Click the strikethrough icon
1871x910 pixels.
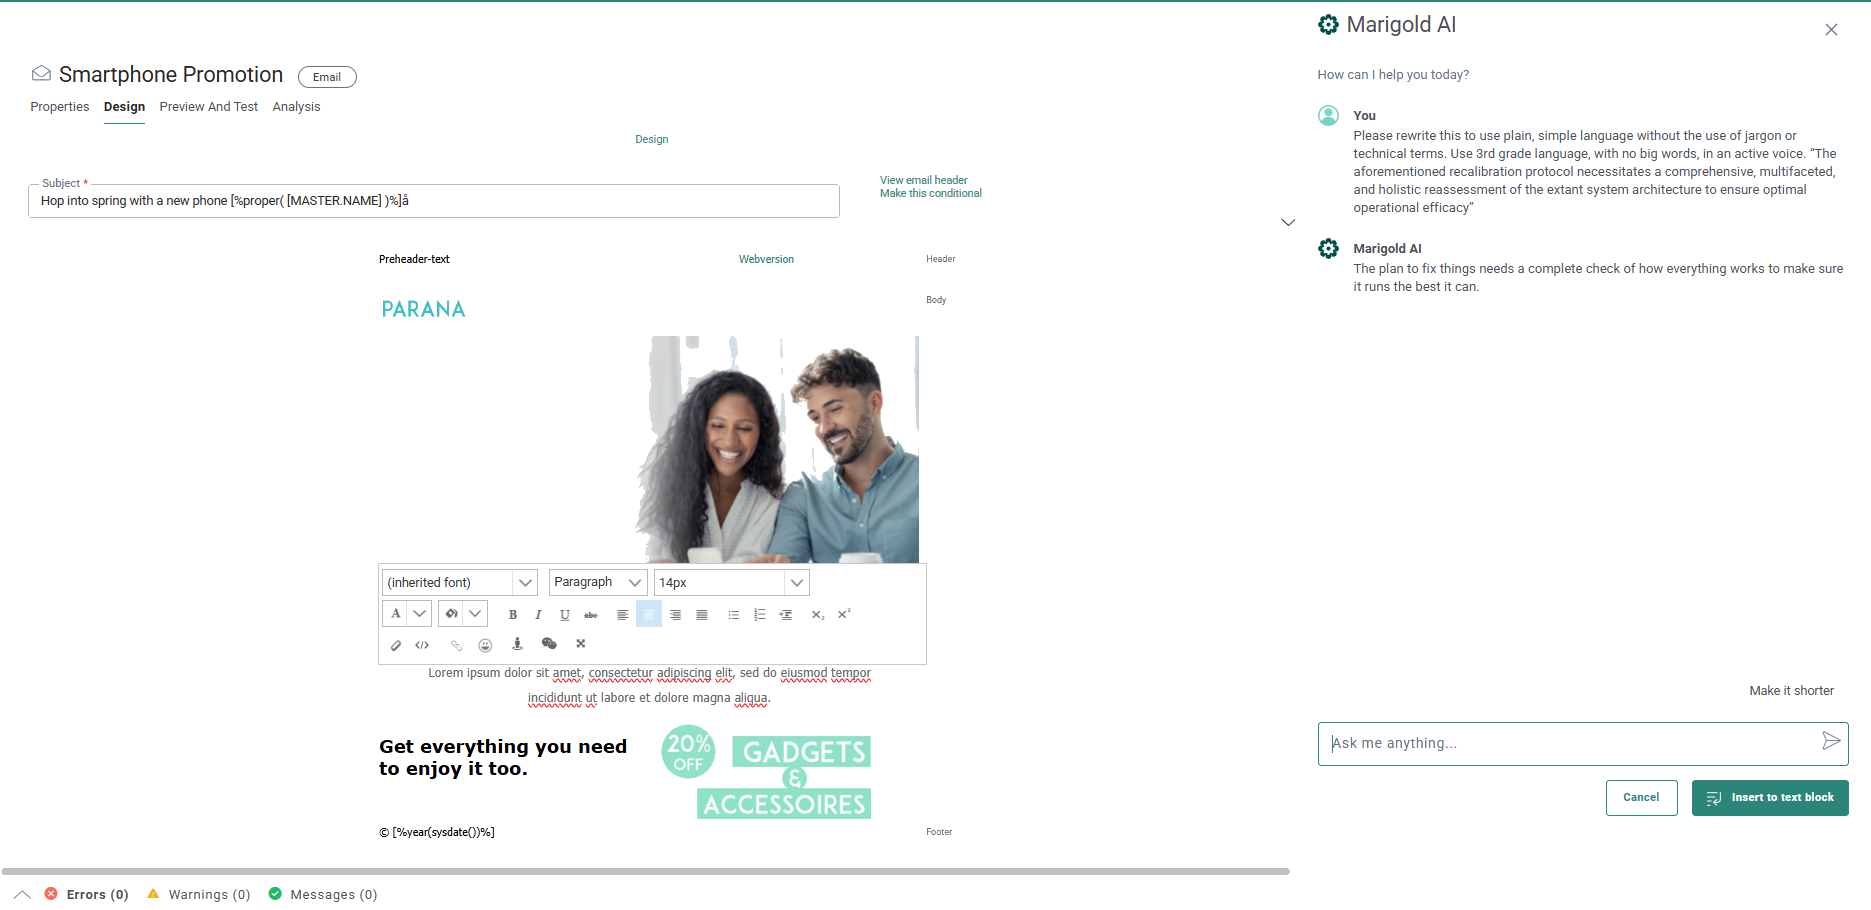coord(591,615)
